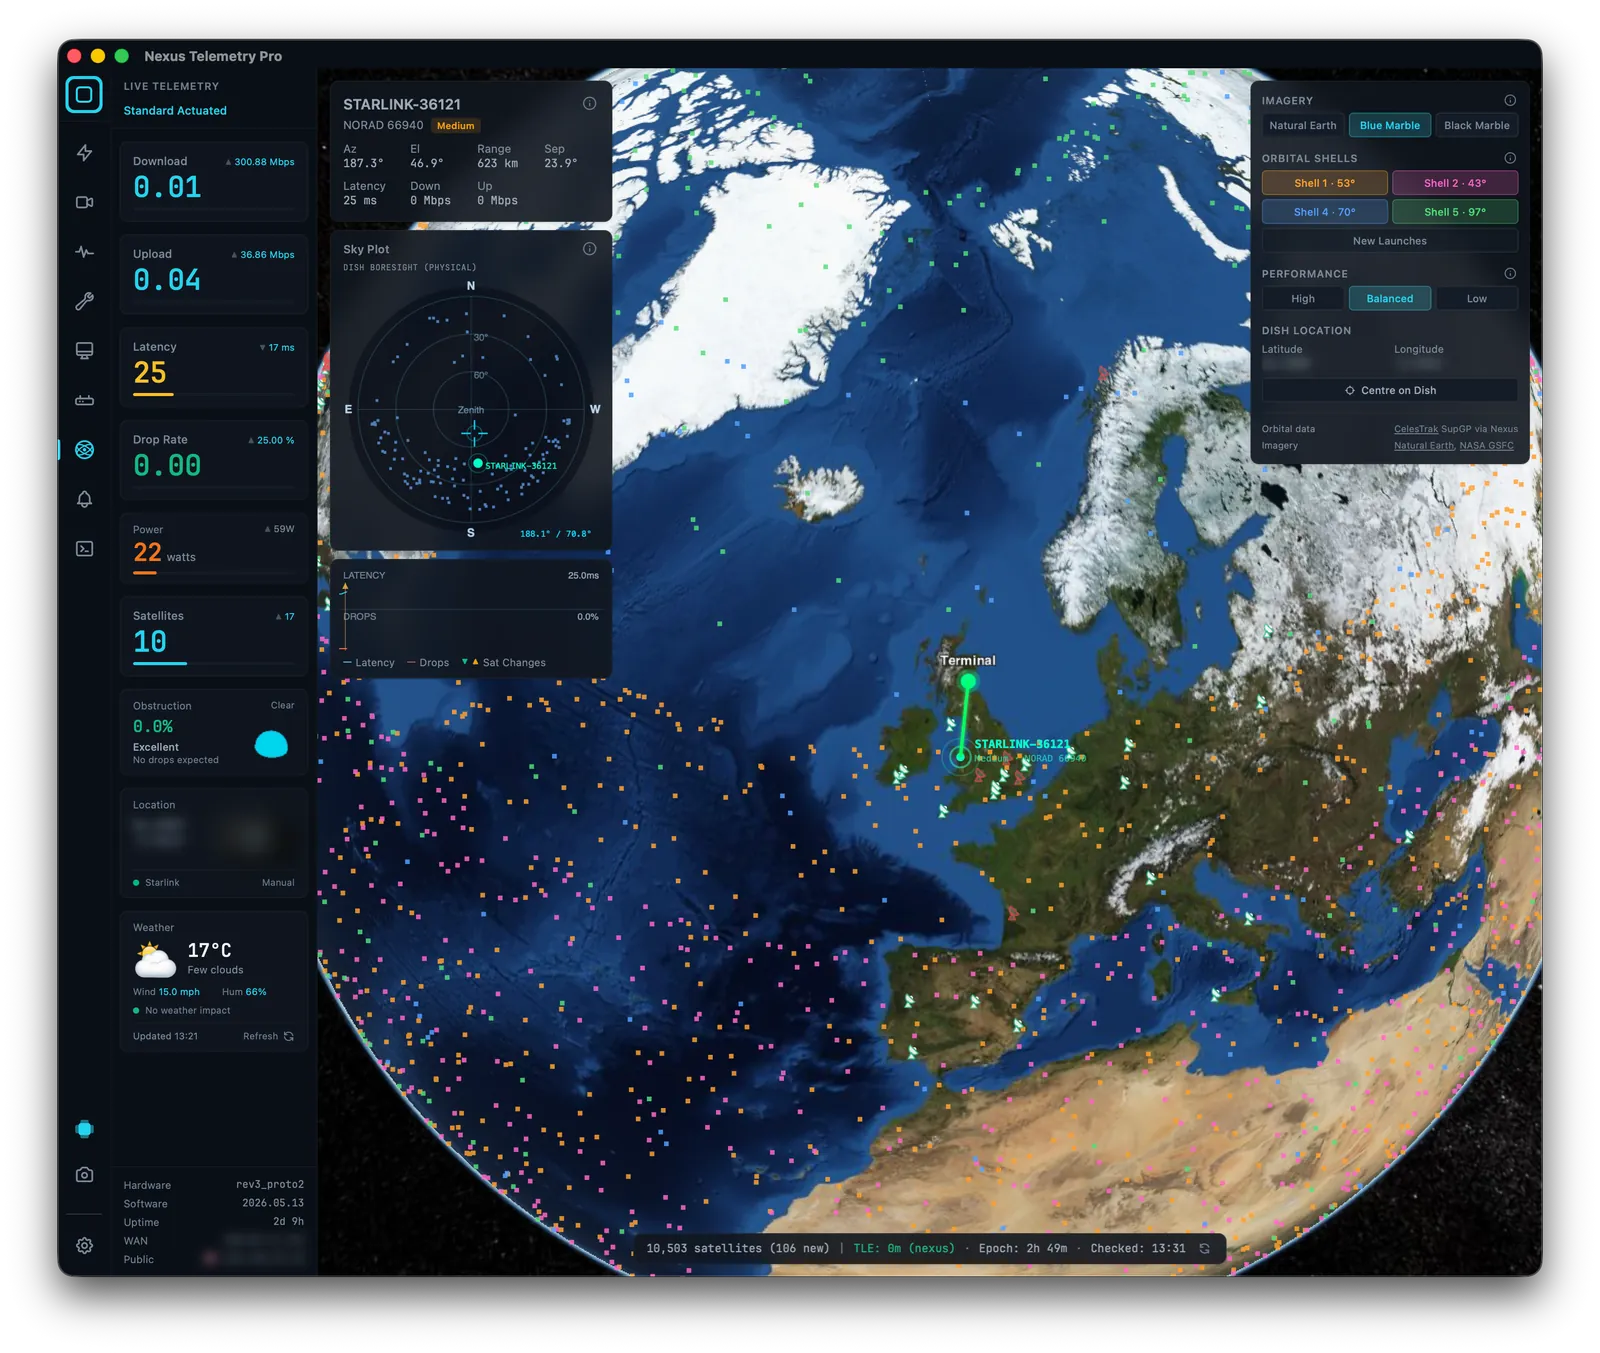Click the Imagery info icon
Screen dimensions: 1600x1353
[1510, 100]
